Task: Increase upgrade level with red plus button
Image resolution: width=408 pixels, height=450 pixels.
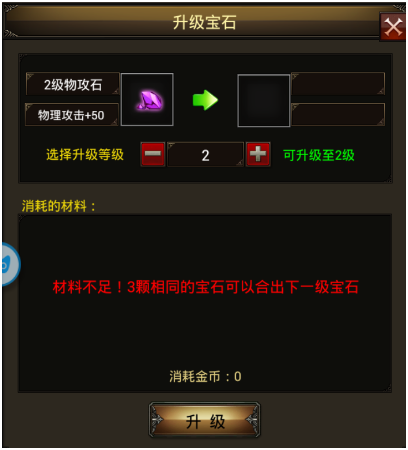Action: 258,154
